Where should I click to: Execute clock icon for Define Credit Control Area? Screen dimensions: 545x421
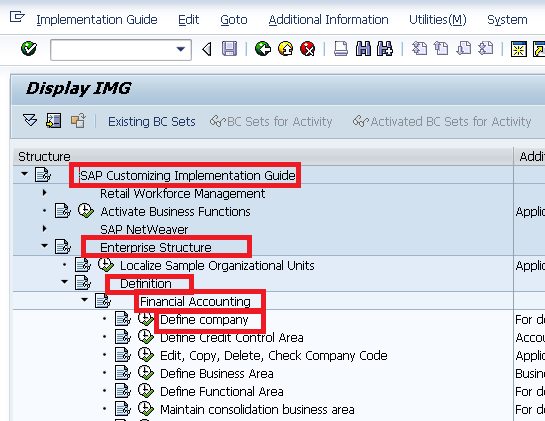click(x=146, y=337)
